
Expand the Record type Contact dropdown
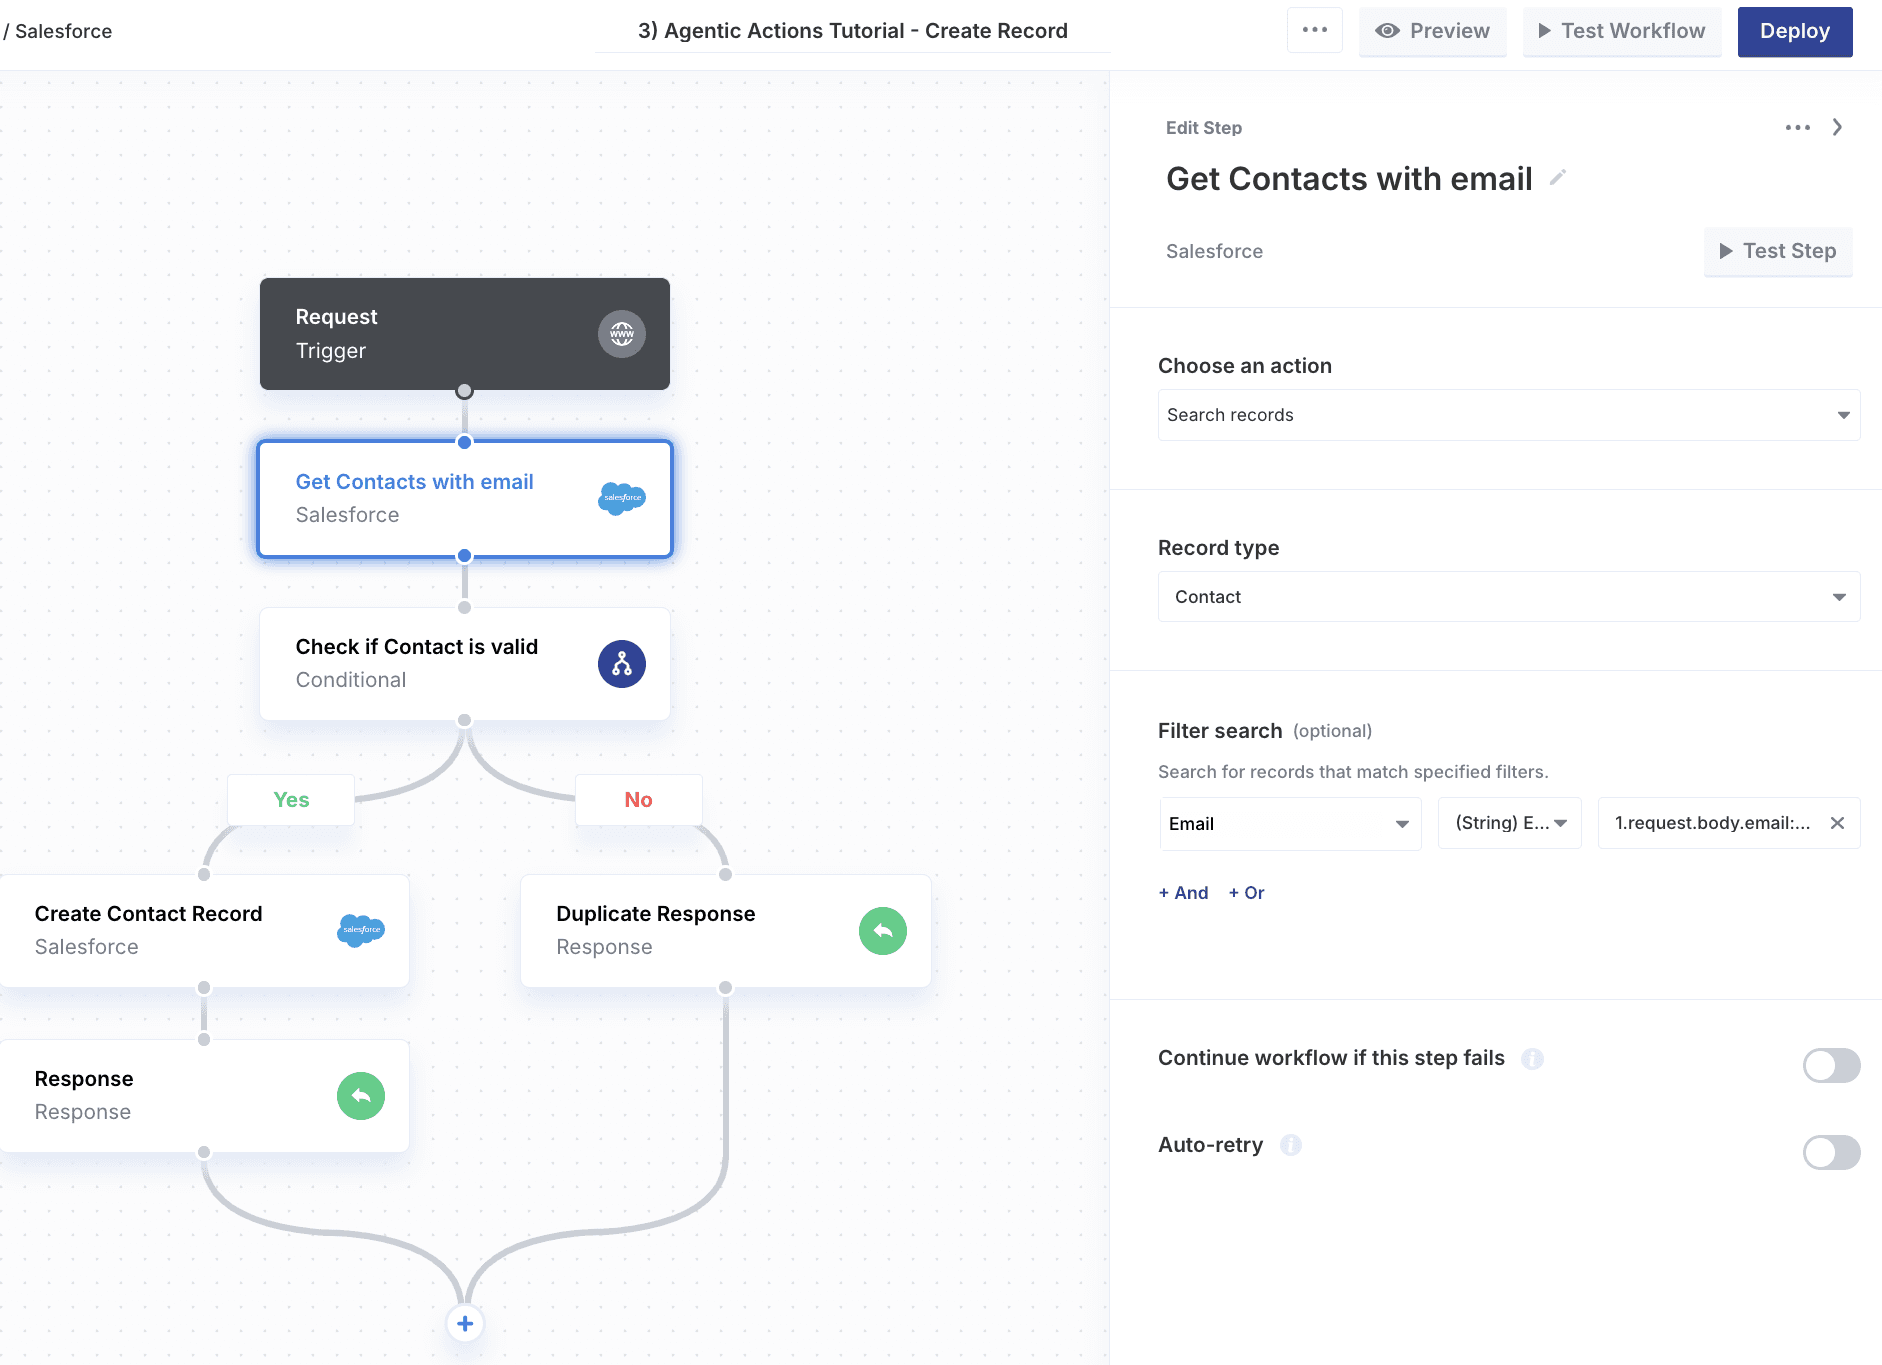click(x=1508, y=597)
